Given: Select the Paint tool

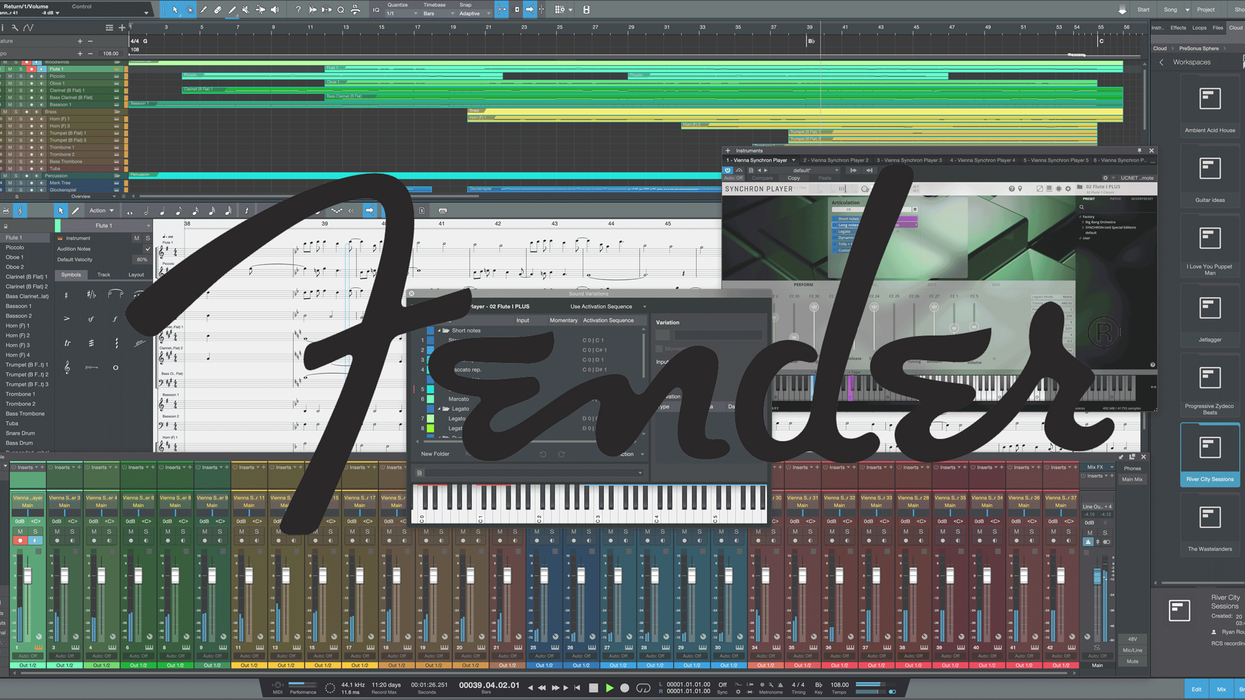Looking at the screenshot, I should coord(231,9).
